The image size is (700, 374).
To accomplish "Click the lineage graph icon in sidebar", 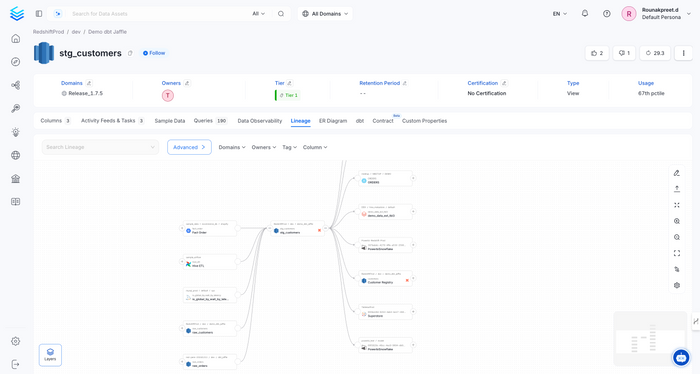I will pyautogui.click(x=16, y=85).
